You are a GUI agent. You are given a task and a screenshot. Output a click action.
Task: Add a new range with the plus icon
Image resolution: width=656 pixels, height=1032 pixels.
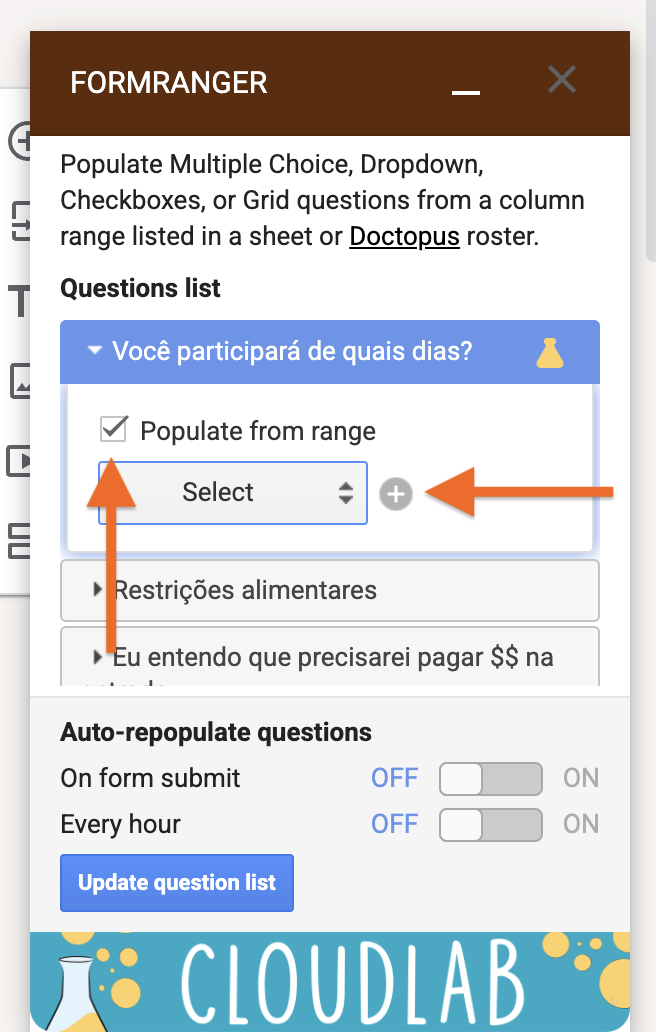[x=396, y=494]
